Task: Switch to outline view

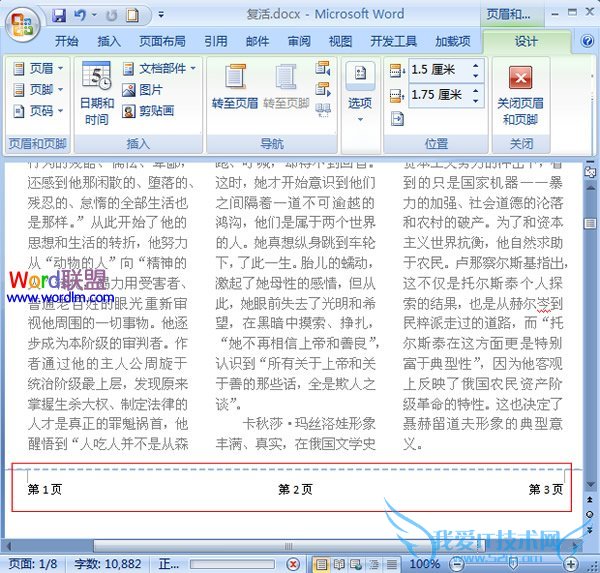Action: (x=374, y=564)
